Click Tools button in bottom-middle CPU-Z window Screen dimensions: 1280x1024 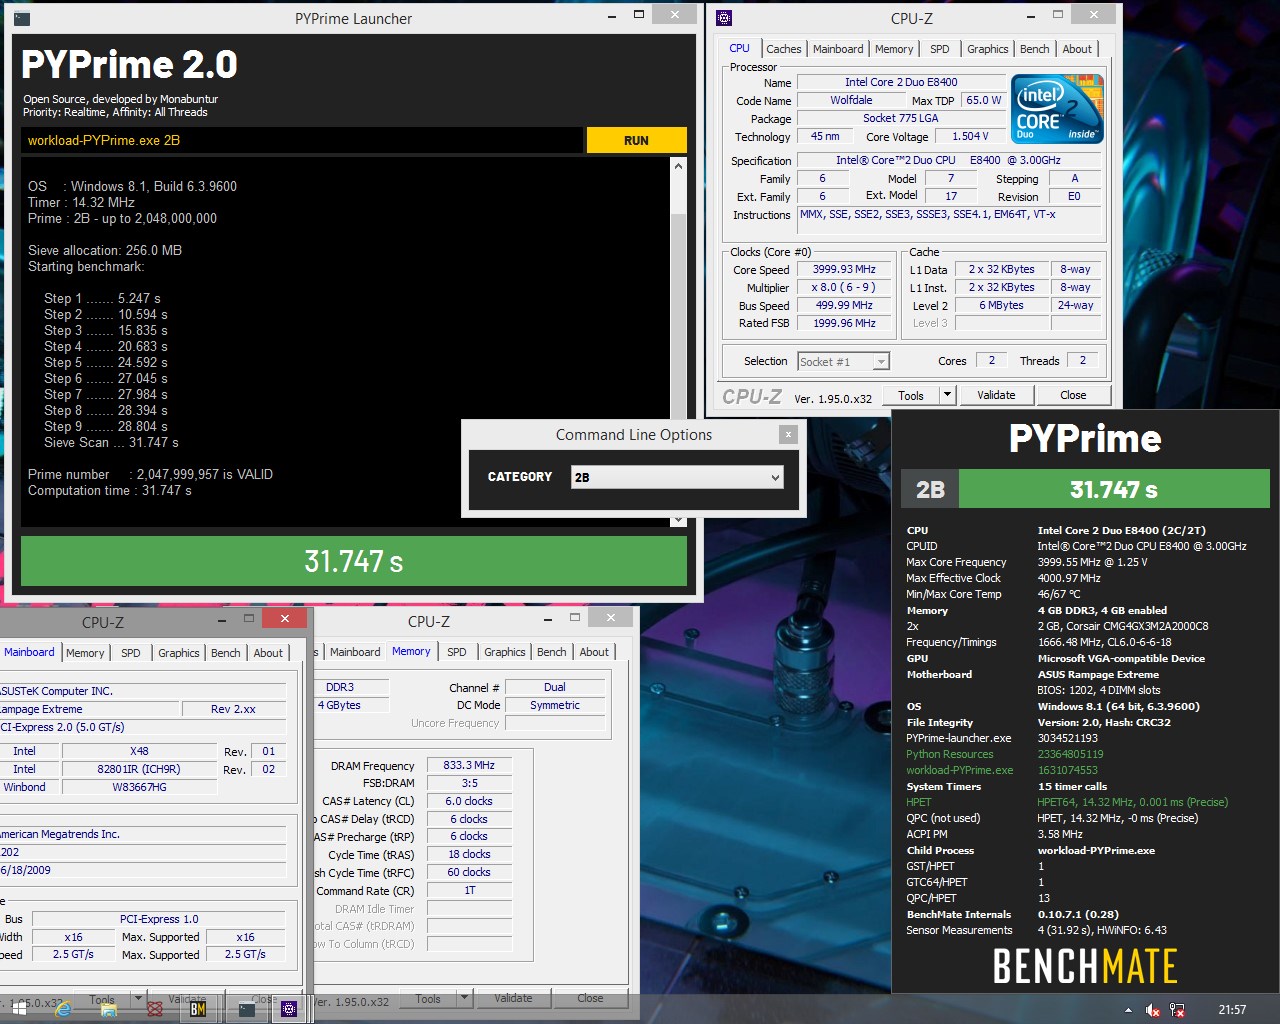click(428, 998)
